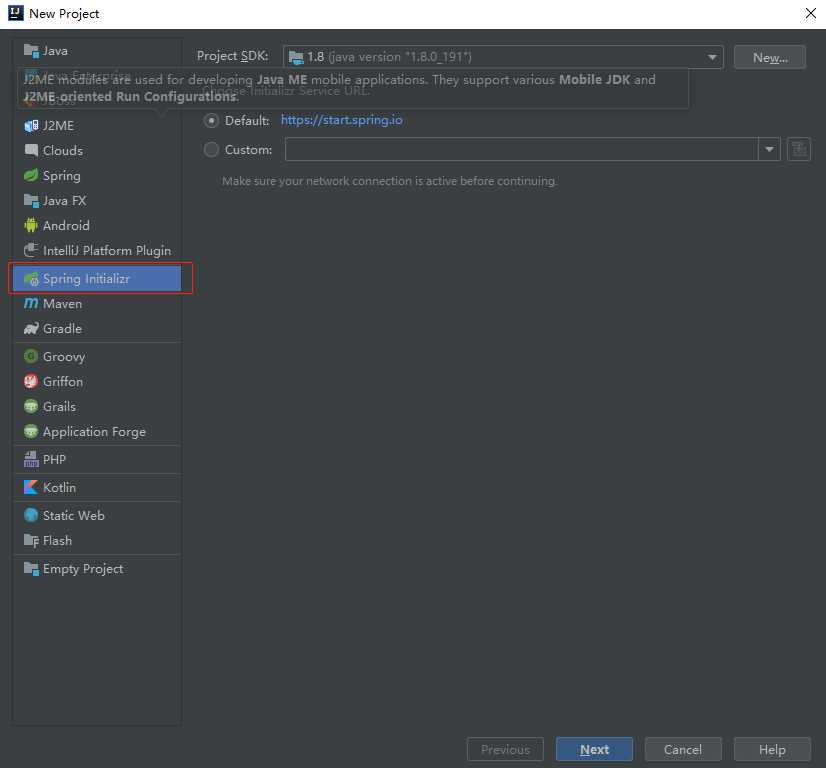This screenshot has height=768, width=826.
Task: Select the Static Web list label
Action: tap(74, 516)
